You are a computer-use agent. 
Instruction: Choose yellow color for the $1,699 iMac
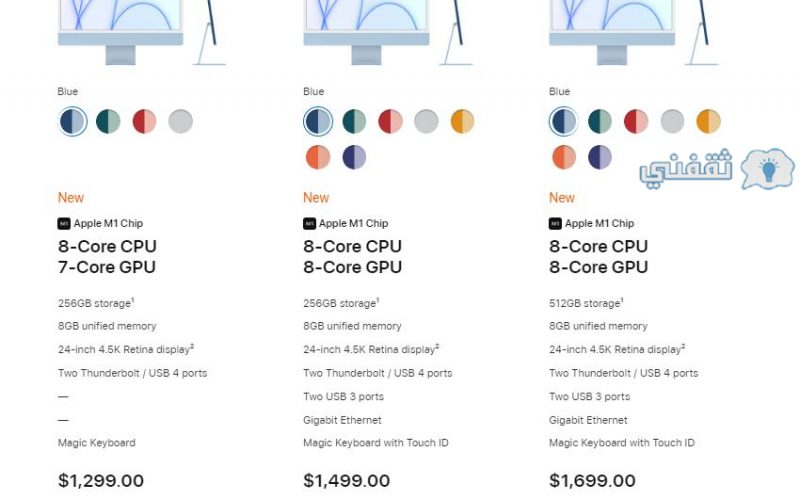tap(709, 121)
